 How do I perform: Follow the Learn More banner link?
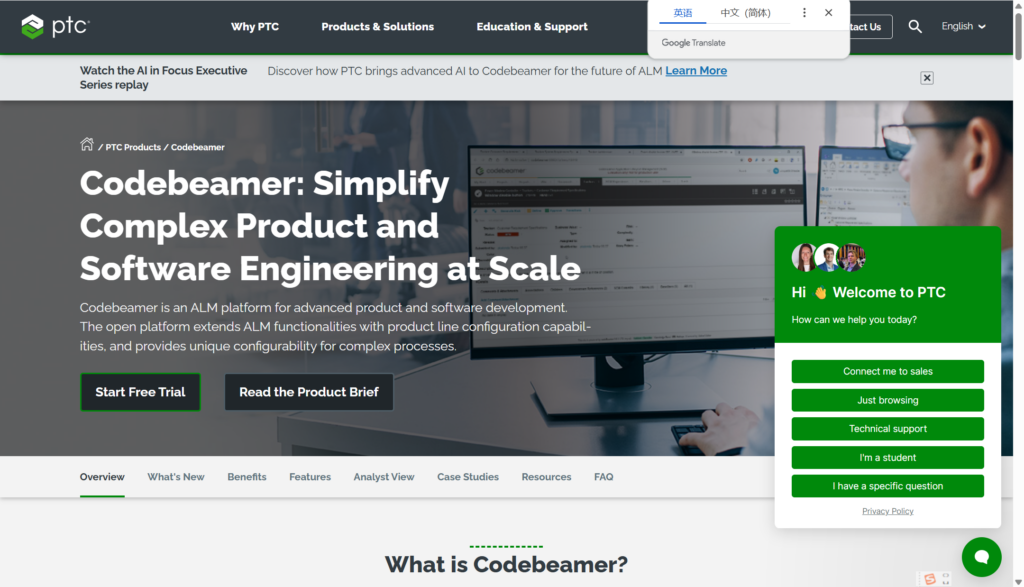[x=696, y=71]
